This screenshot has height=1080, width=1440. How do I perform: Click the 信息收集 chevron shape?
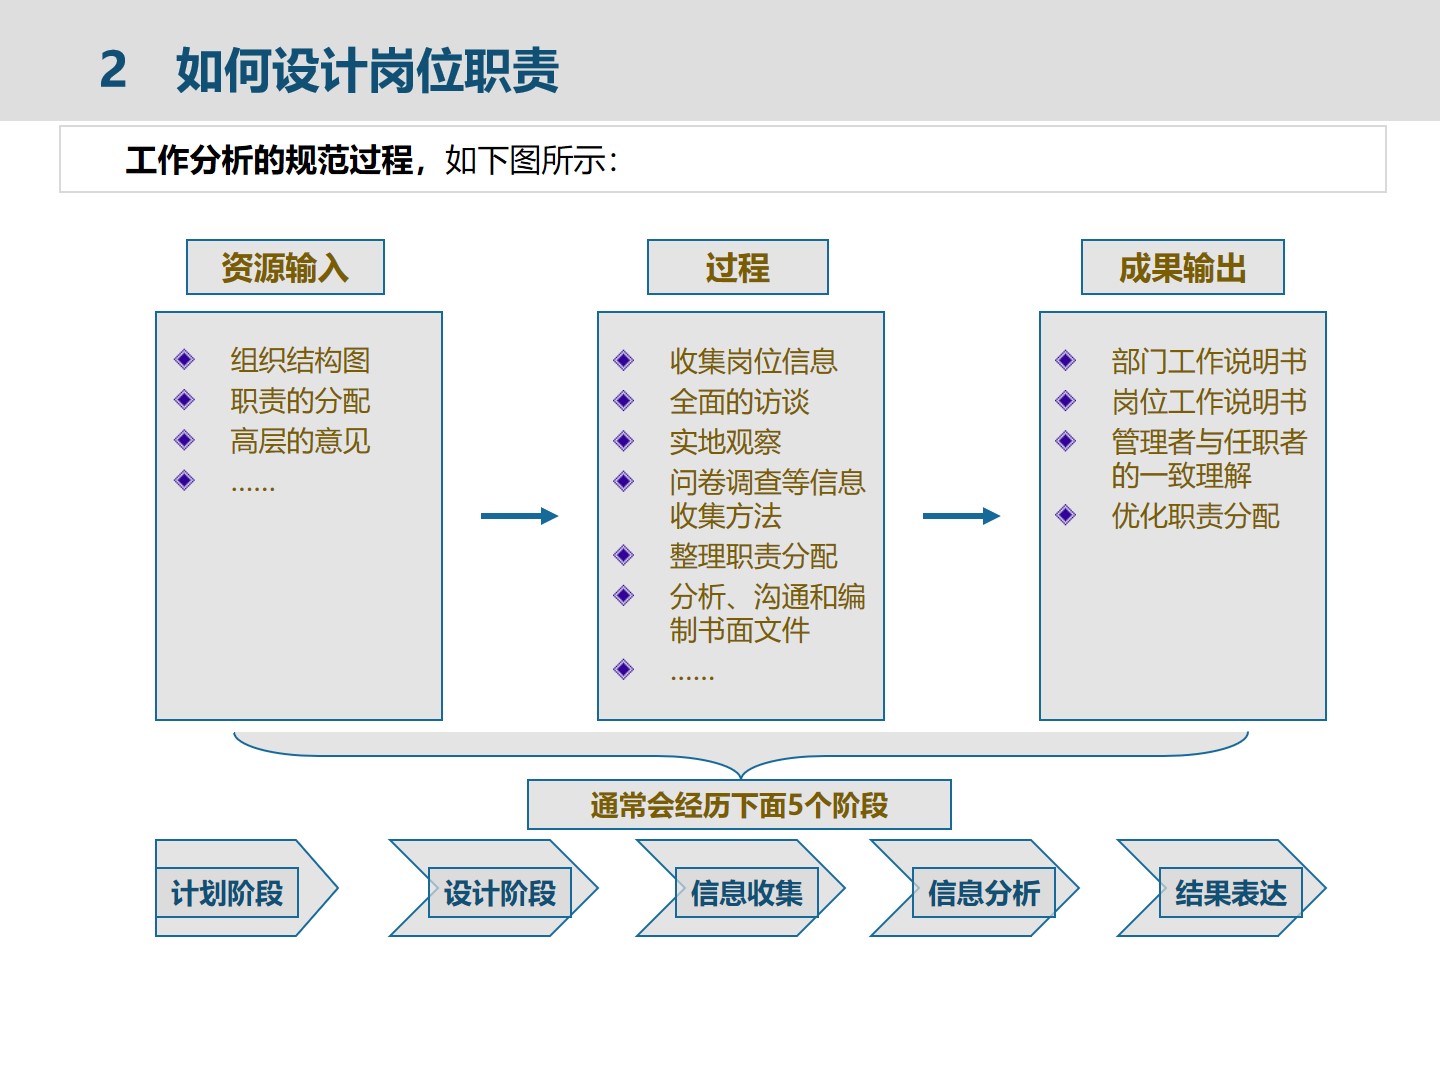(740, 888)
